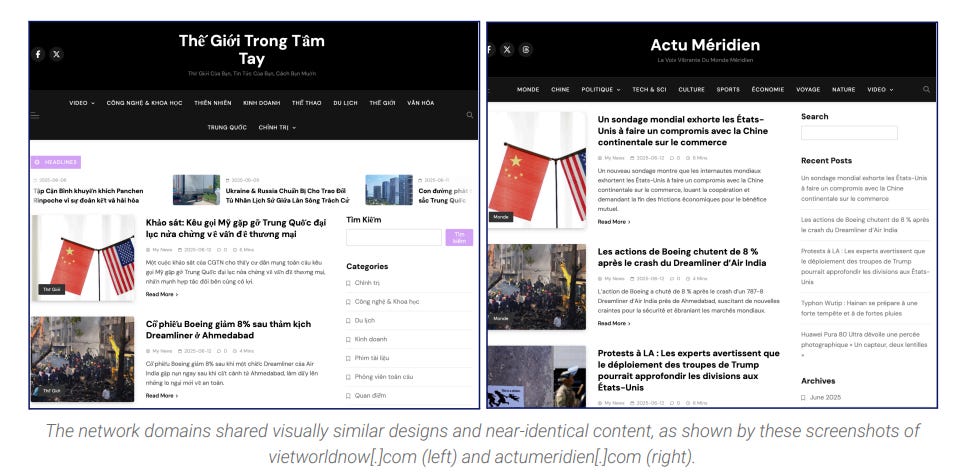The width and height of the screenshot is (953, 474).
Task: Open third social icon on Actu Méridien header
Action: point(526,50)
